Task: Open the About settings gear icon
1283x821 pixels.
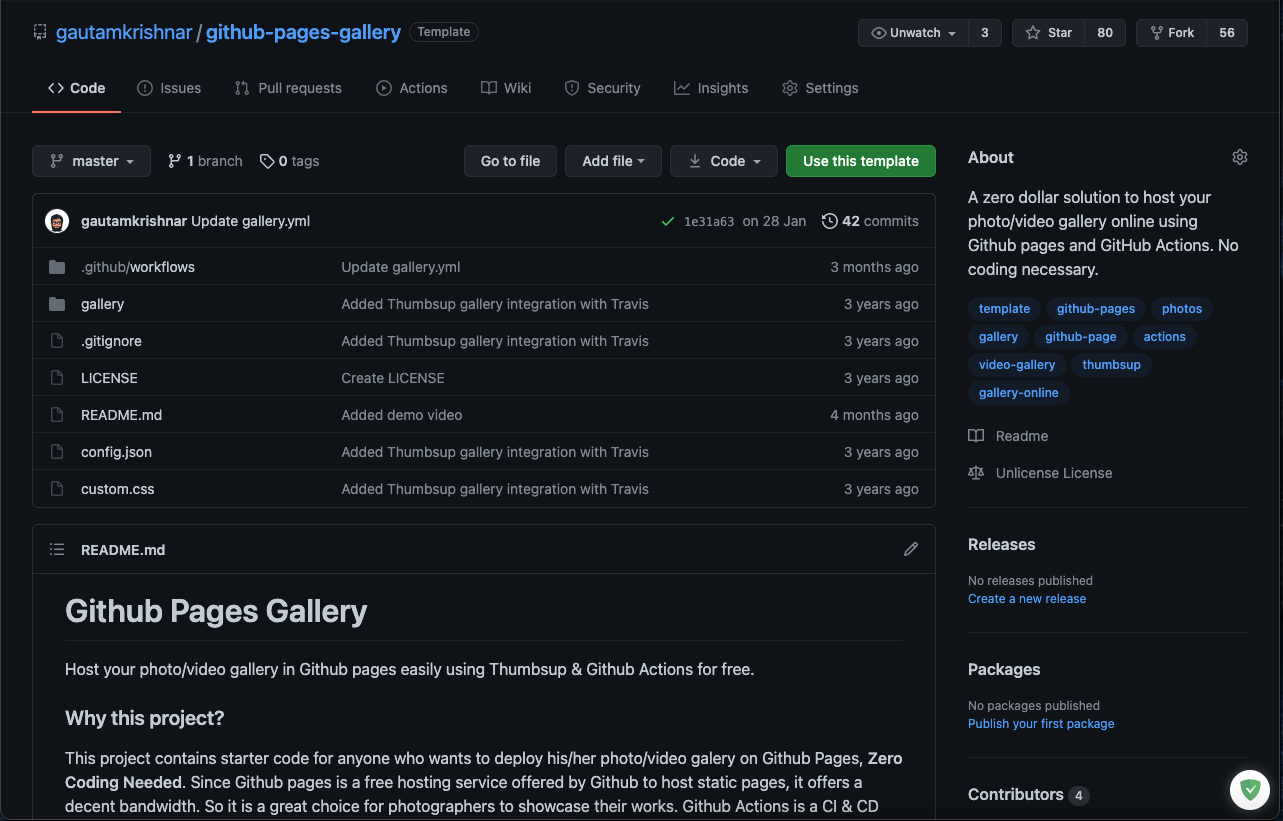Action: coord(1240,157)
